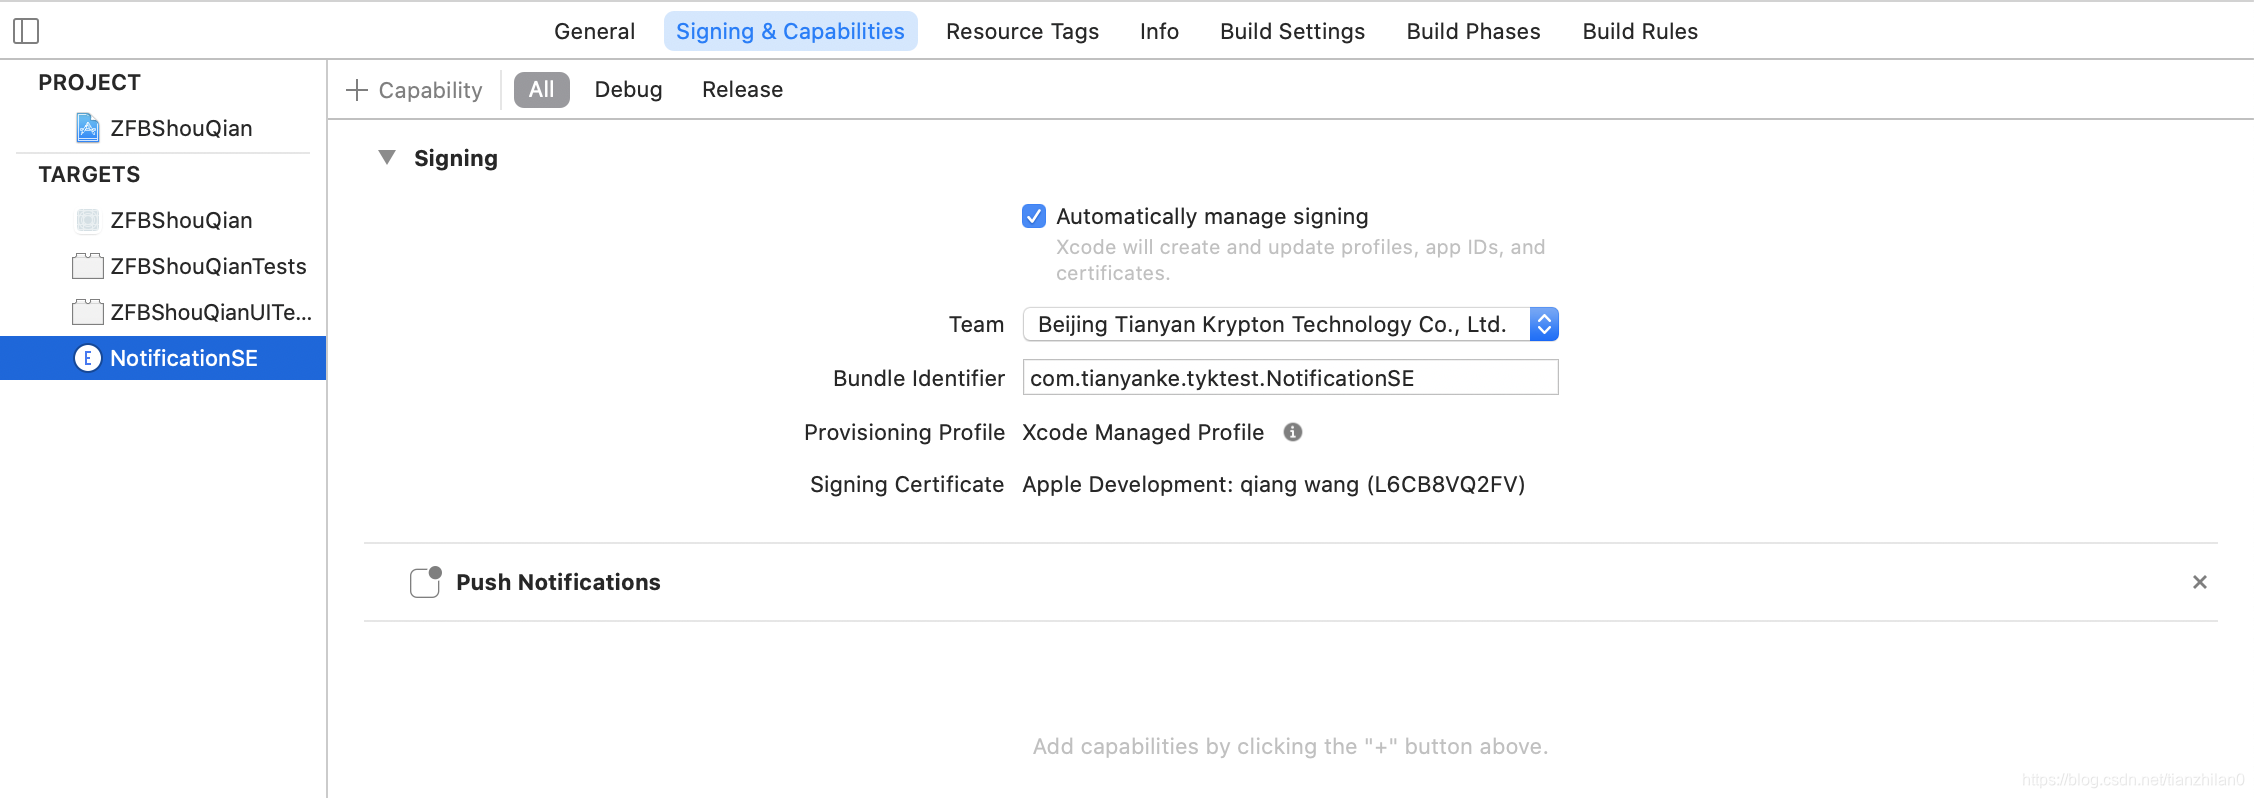Click the Capability label to add a capability

[x=430, y=90]
